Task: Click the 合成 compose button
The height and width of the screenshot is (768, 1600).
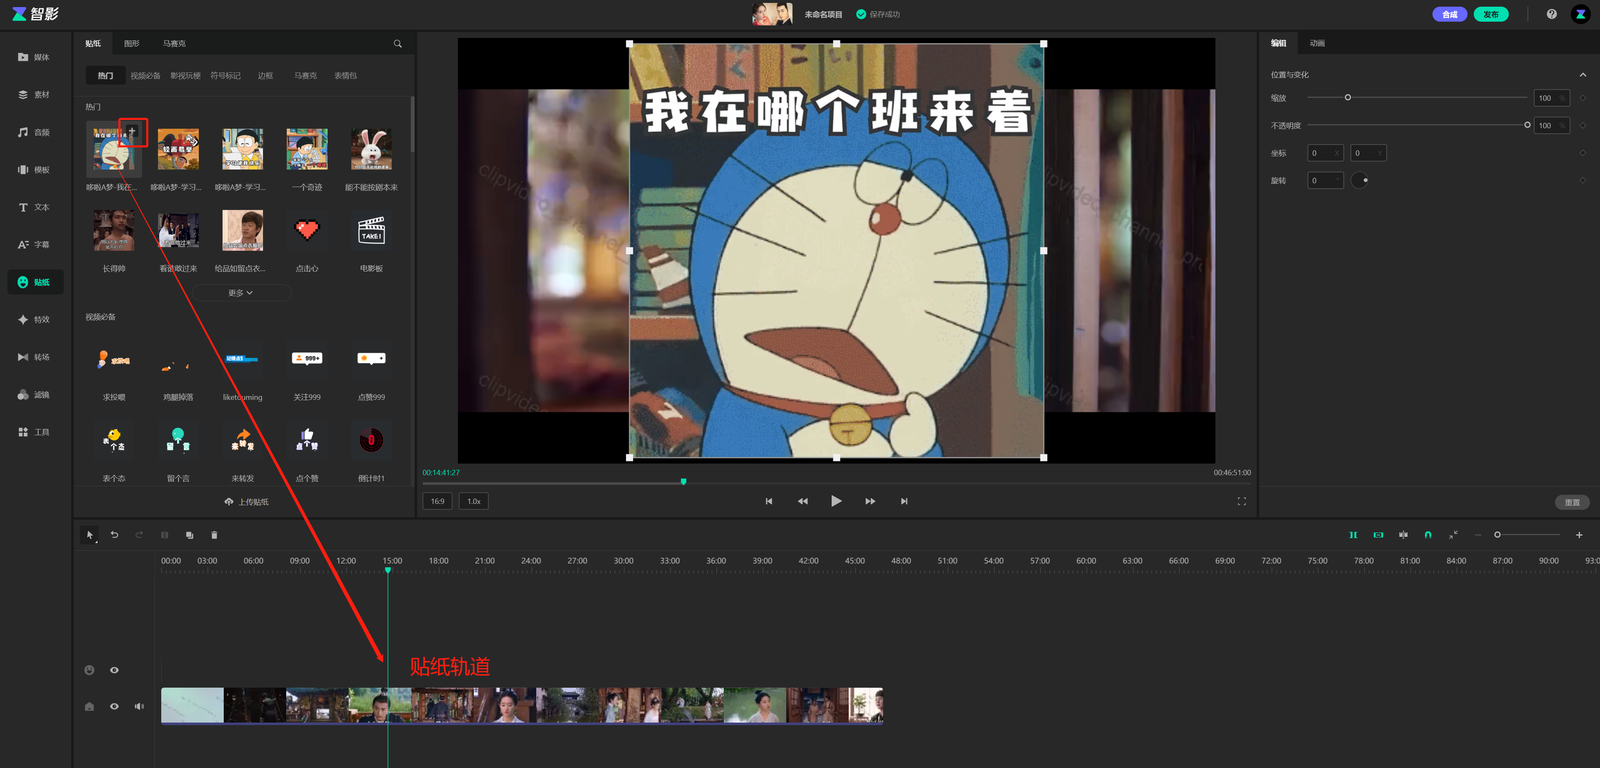Action: coord(1450,14)
